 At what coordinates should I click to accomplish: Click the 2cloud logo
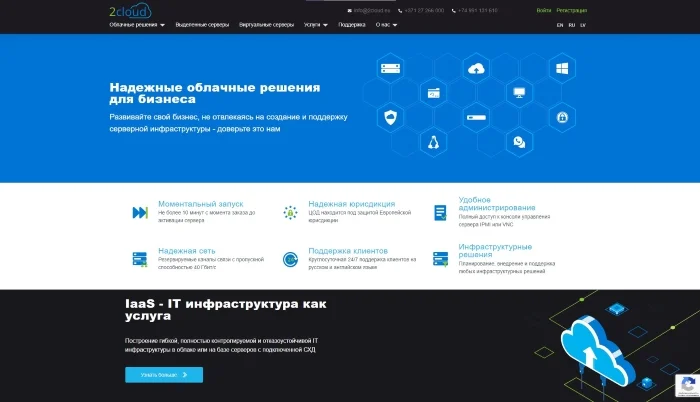[x=130, y=10]
